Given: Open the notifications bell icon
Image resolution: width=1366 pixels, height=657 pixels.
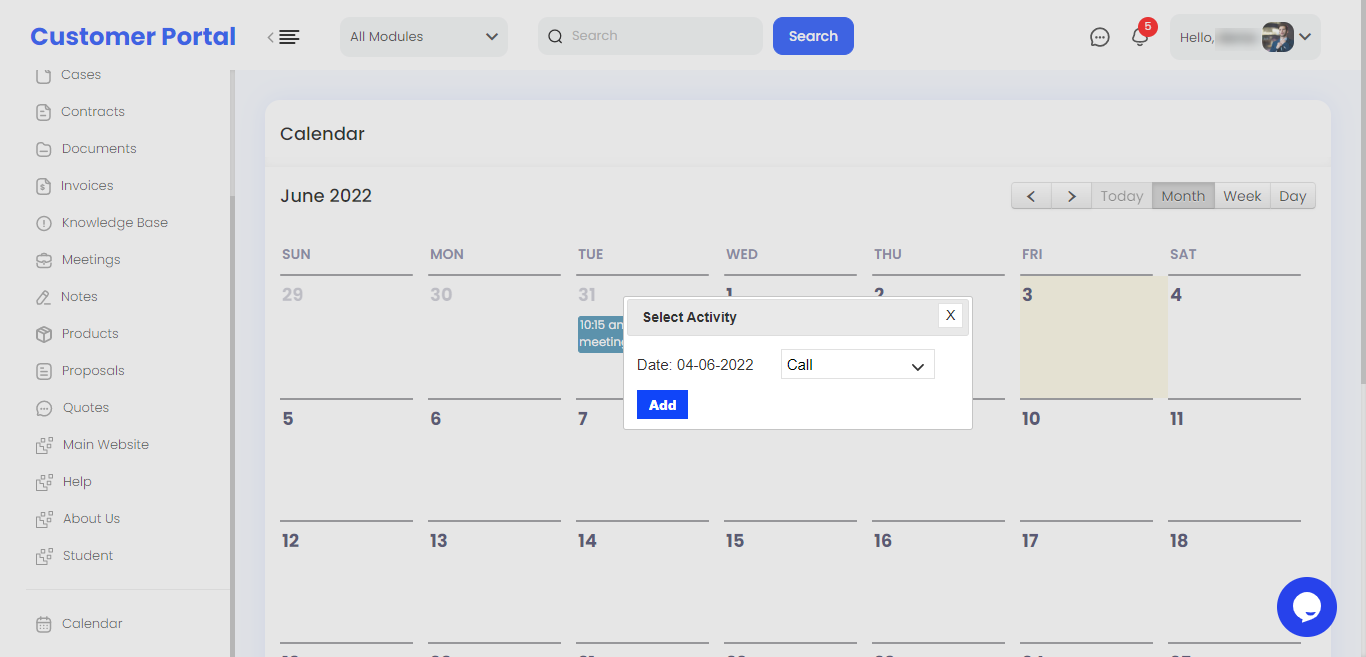Looking at the screenshot, I should (x=1139, y=37).
